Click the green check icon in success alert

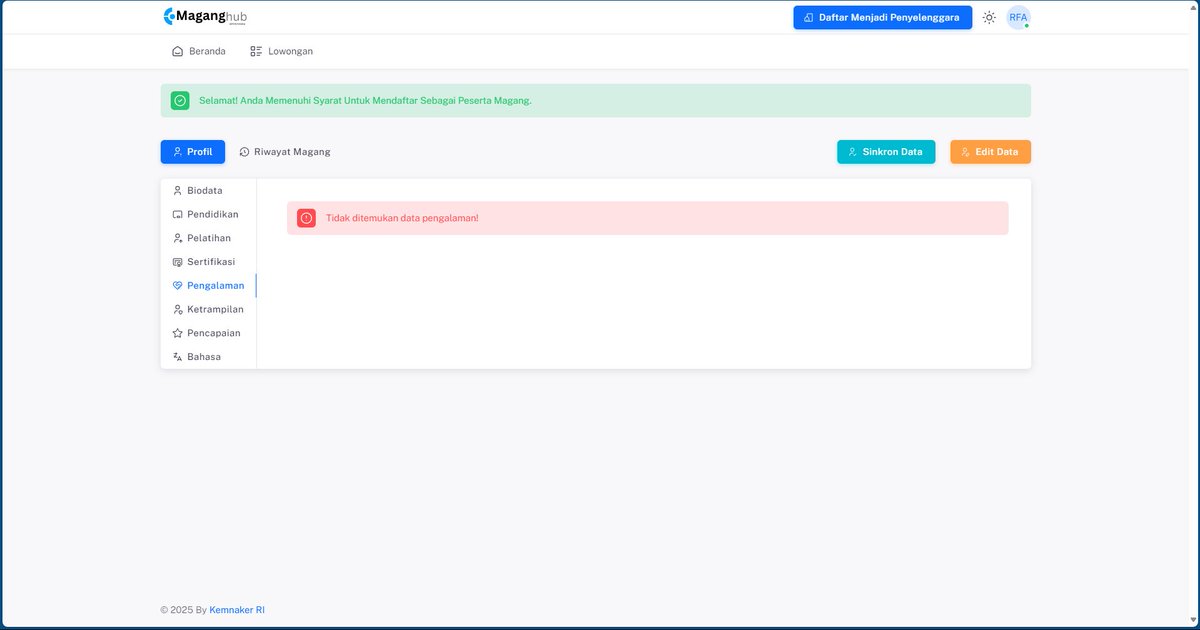pyautogui.click(x=180, y=100)
